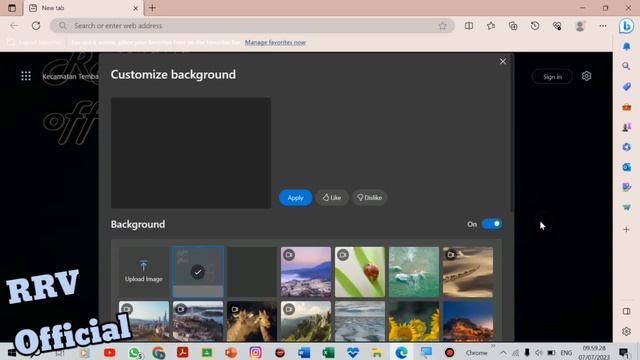Close Customize background dialog
This screenshot has height=360, width=640.
coord(503,61)
